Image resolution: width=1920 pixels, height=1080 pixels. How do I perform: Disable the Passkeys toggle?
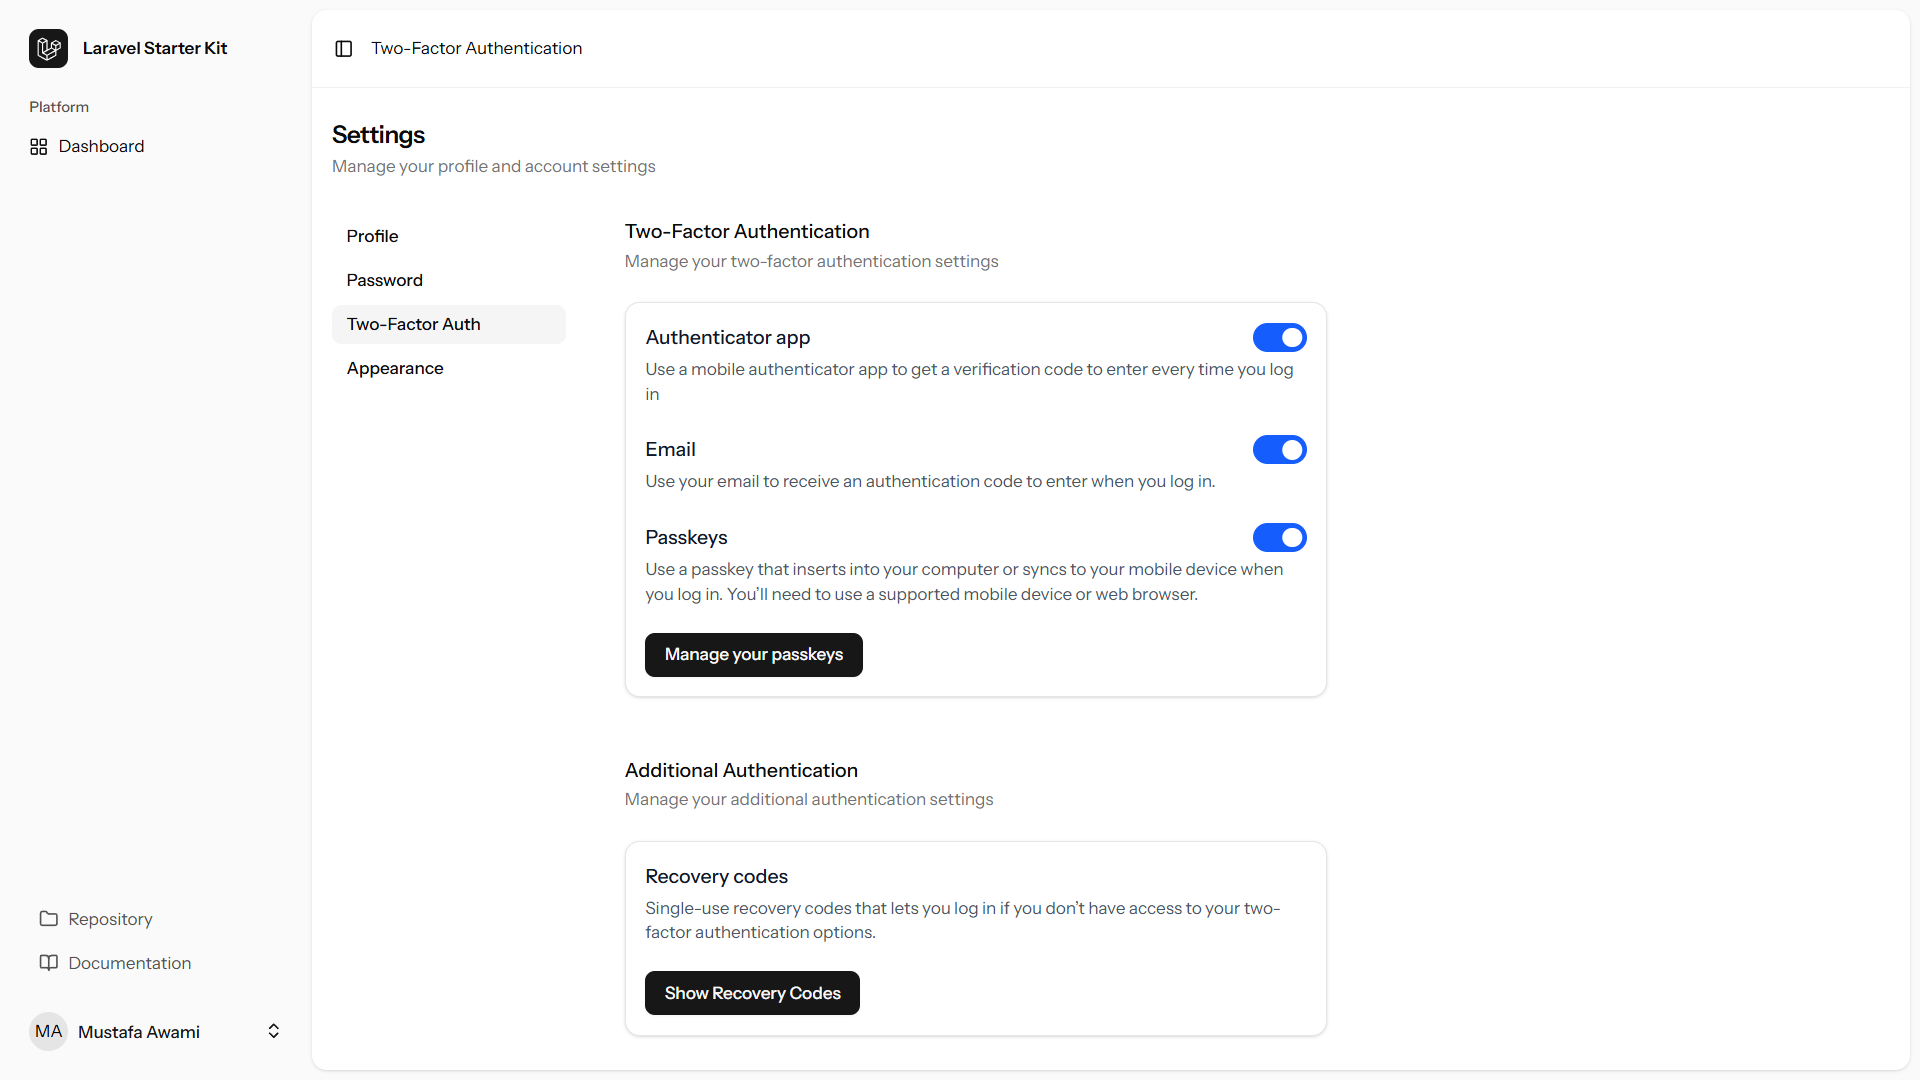(x=1279, y=537)
